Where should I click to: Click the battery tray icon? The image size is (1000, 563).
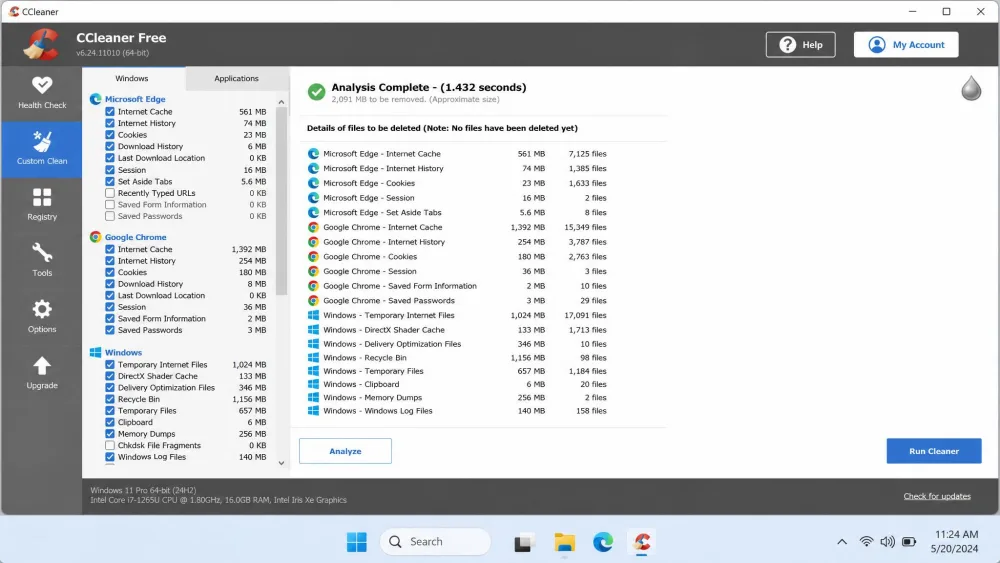[x=909, y=542]
